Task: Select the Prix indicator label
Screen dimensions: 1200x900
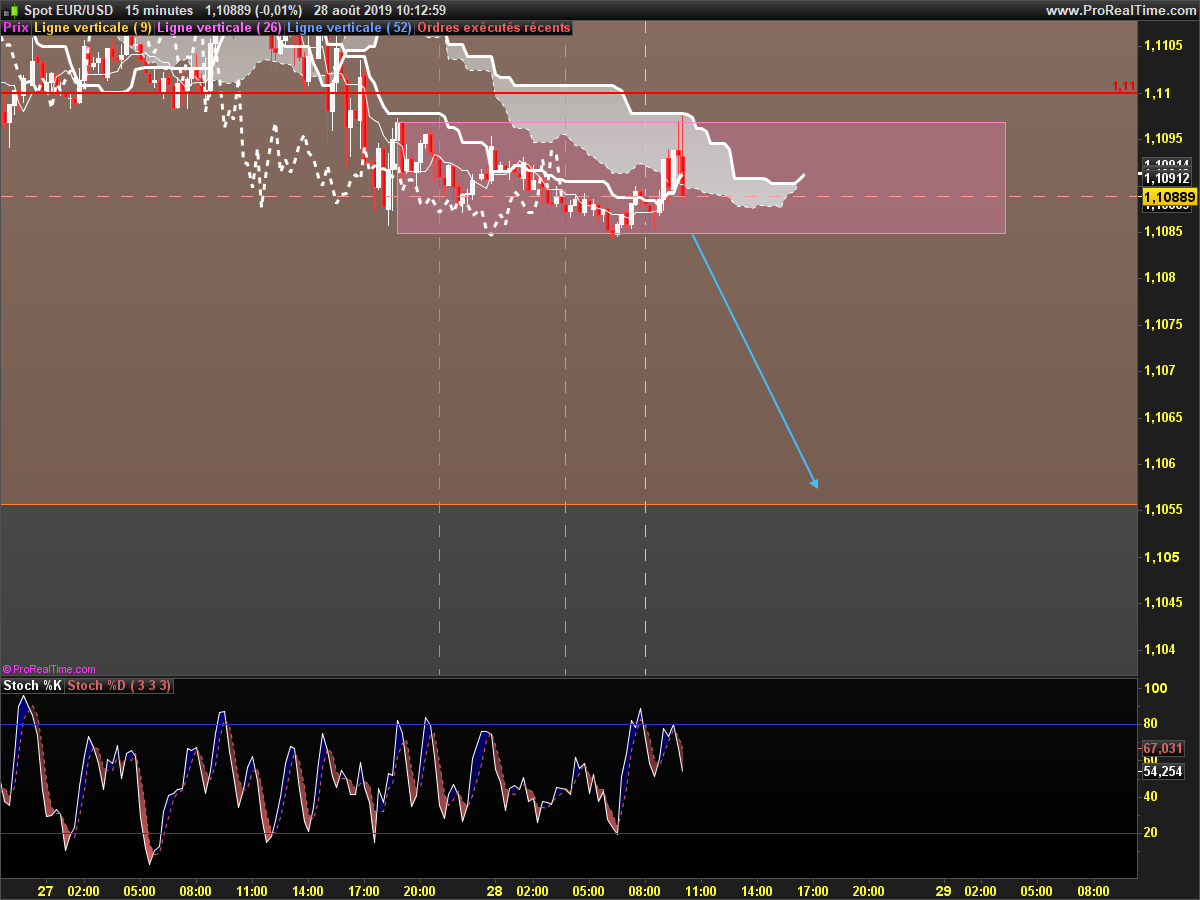Action: pyautogui.click(x=16, y=28)
